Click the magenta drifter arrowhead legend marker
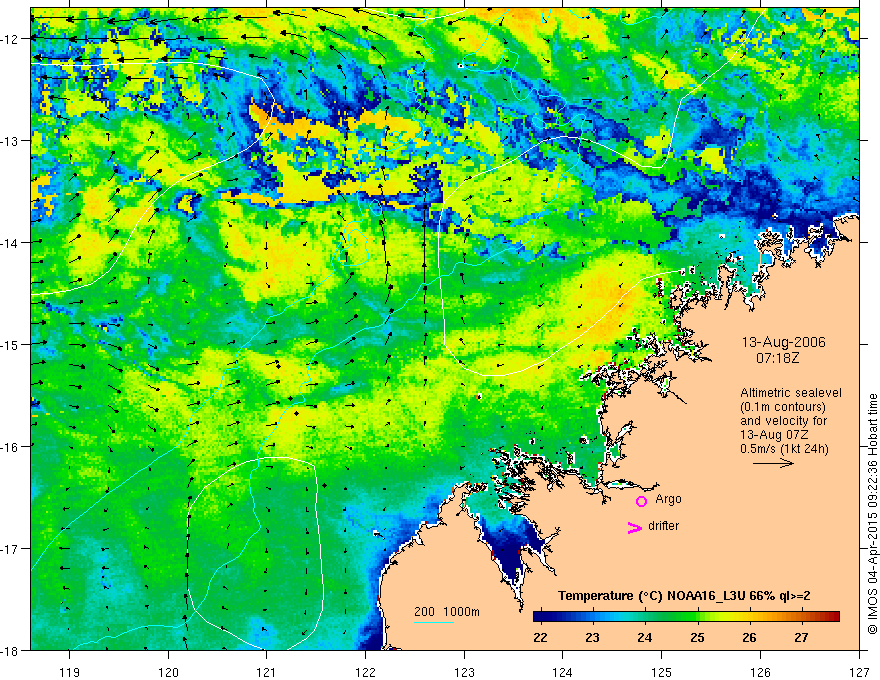Viewport: 880px width, 680px height. 634,528
